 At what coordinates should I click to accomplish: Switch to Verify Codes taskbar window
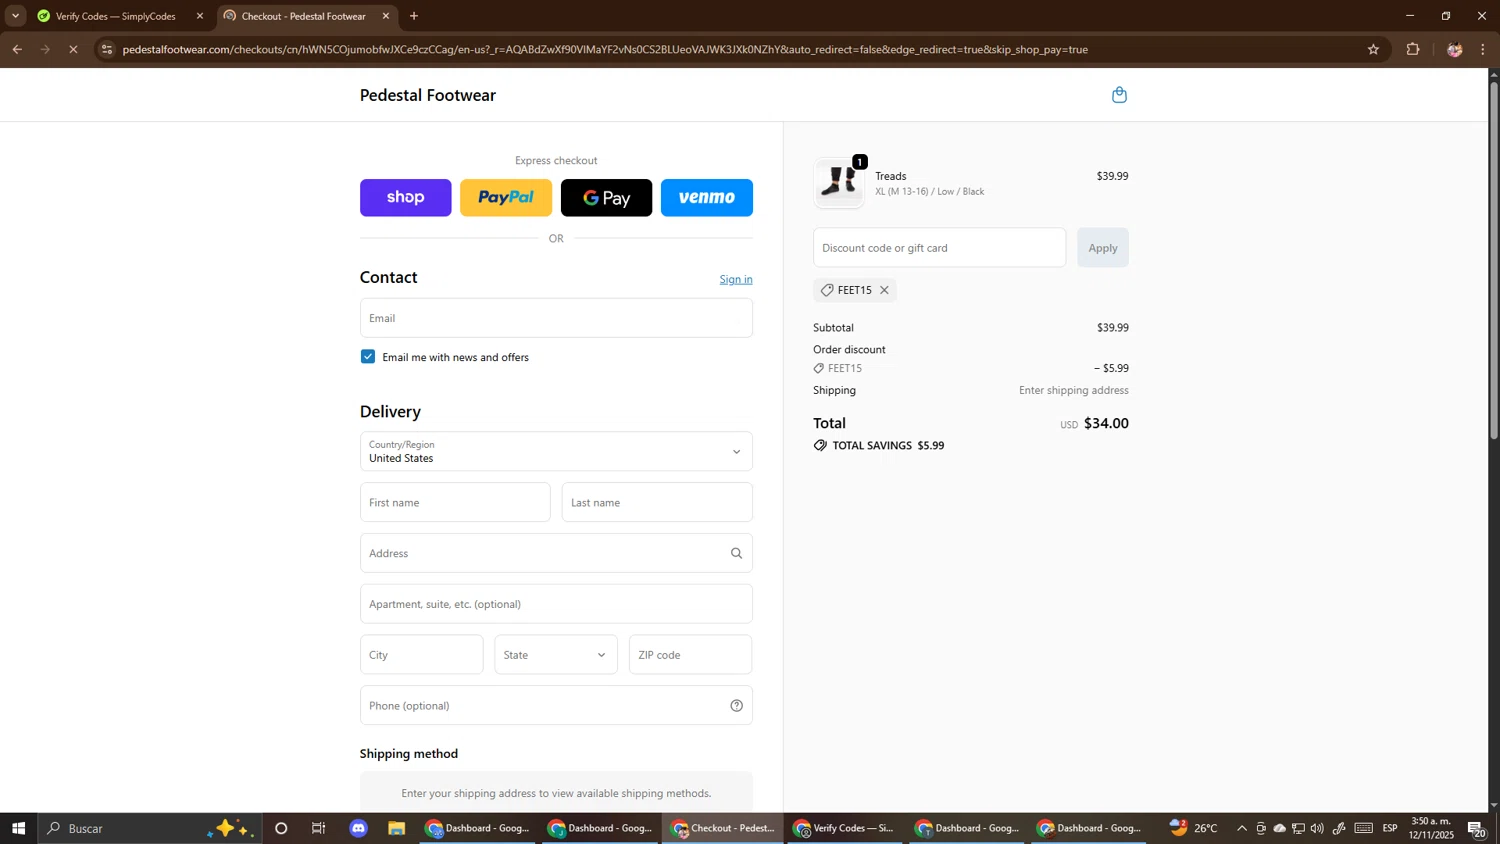(x=845, y=828)
